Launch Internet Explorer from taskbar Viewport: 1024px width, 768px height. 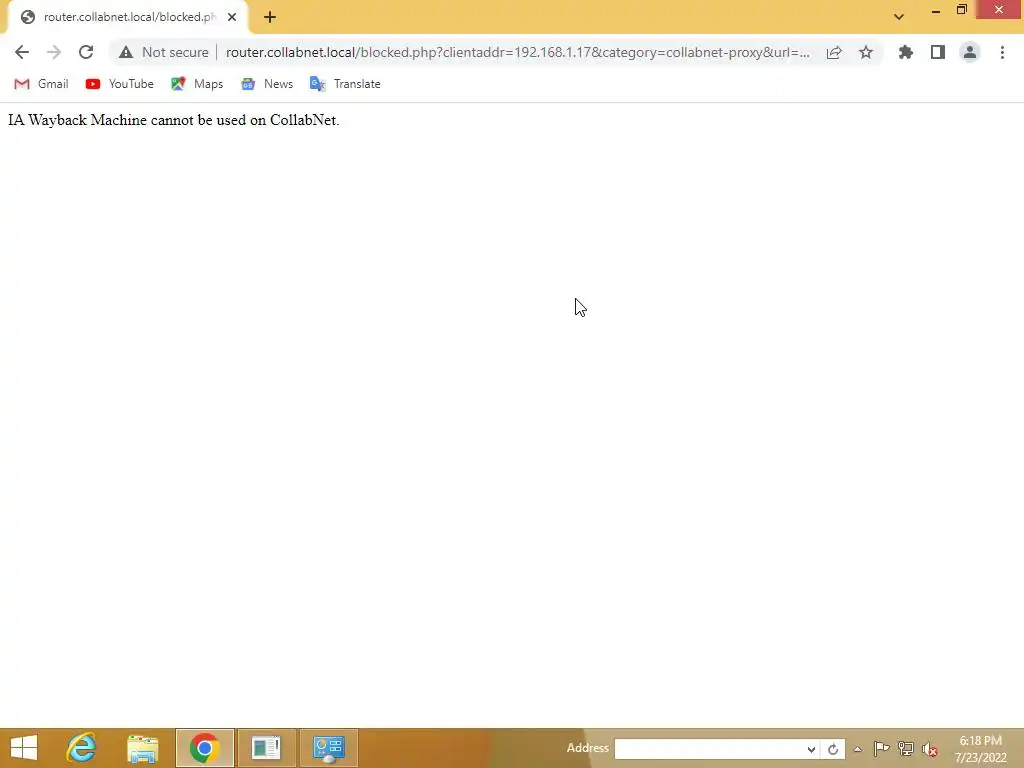(x=82, y=748)
